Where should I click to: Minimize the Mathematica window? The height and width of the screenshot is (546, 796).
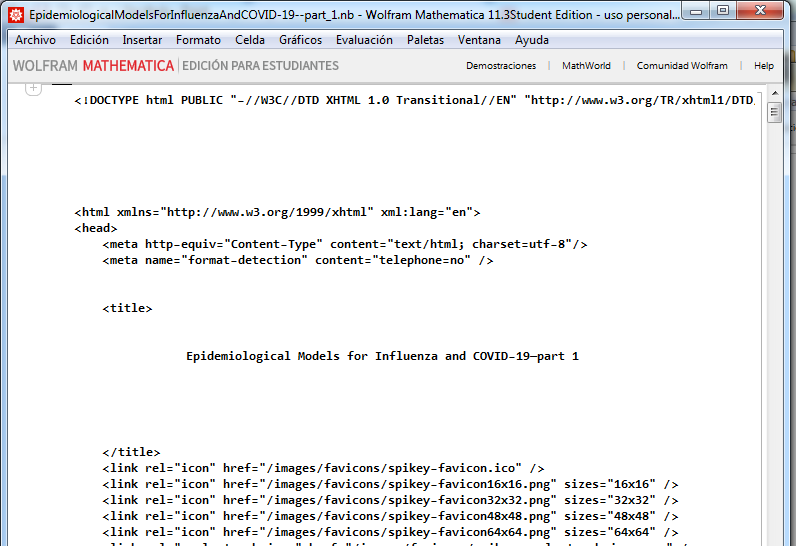(696, 11)
